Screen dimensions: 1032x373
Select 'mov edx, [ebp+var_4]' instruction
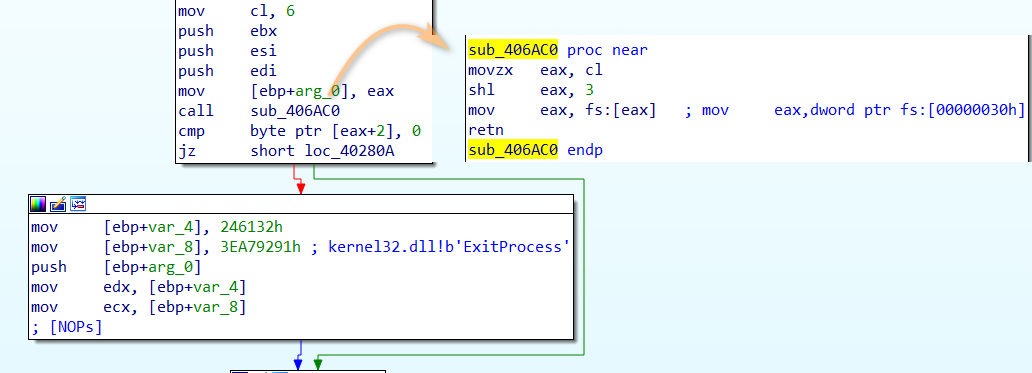tap(138, 287)
